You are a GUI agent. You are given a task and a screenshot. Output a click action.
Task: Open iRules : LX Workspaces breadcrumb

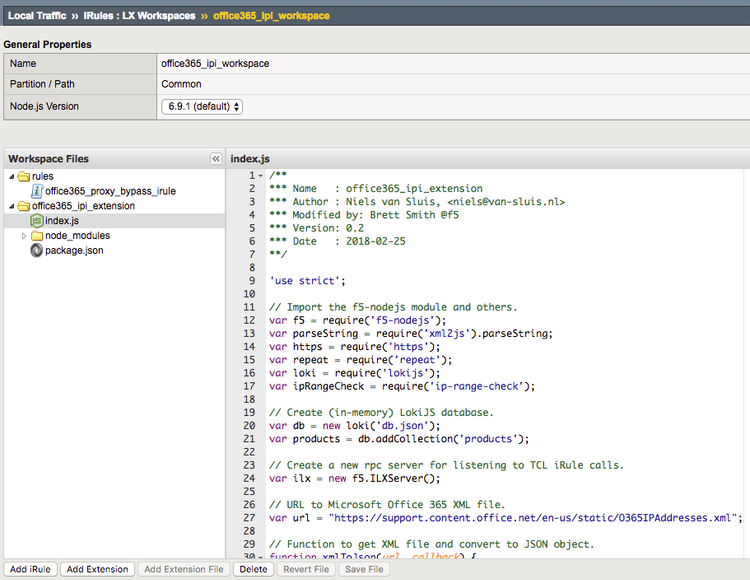[x=138, y=16]
